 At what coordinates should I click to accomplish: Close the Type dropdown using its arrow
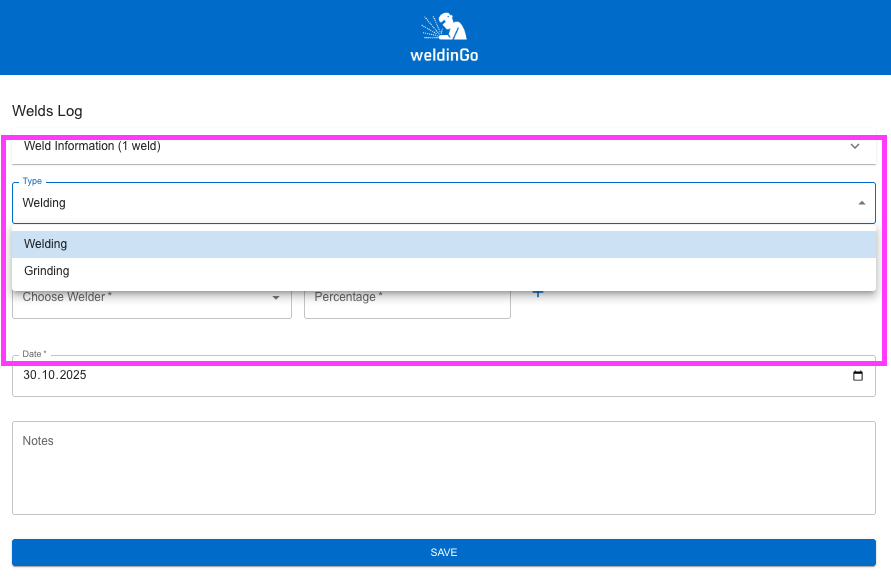tap(862, 203)
